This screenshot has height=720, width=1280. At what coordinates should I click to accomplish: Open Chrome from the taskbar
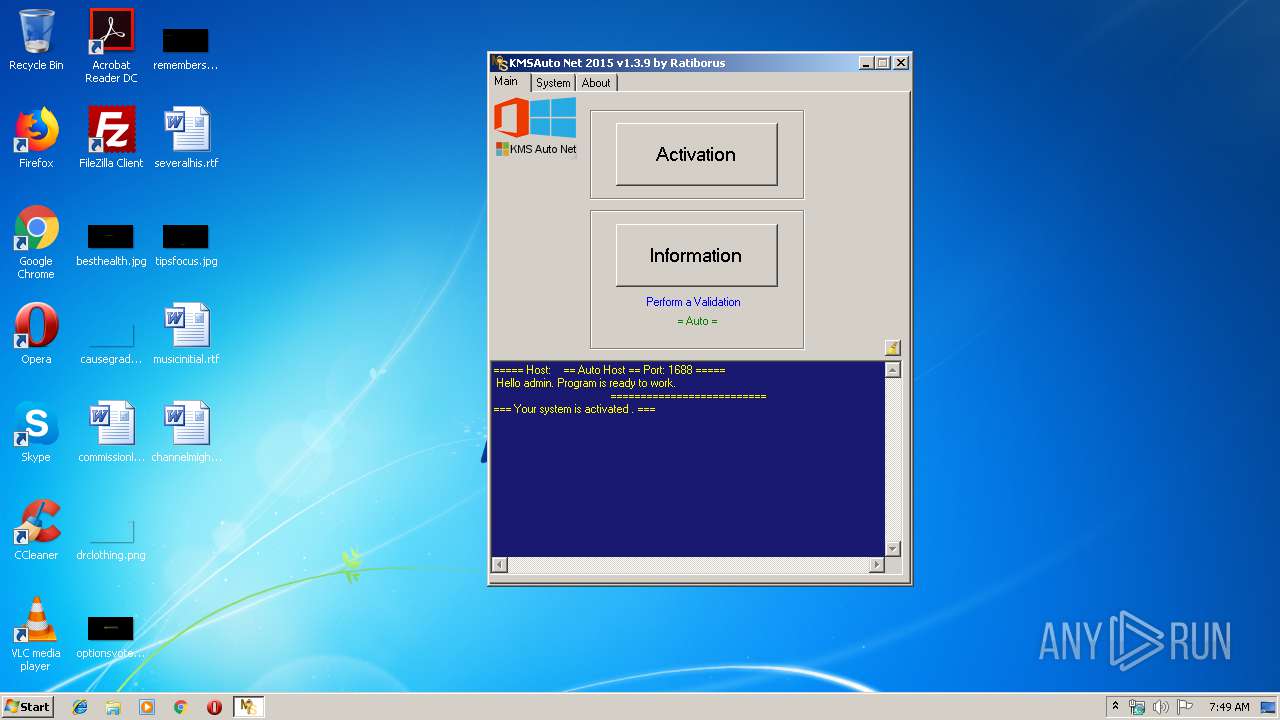pos(181,707)
